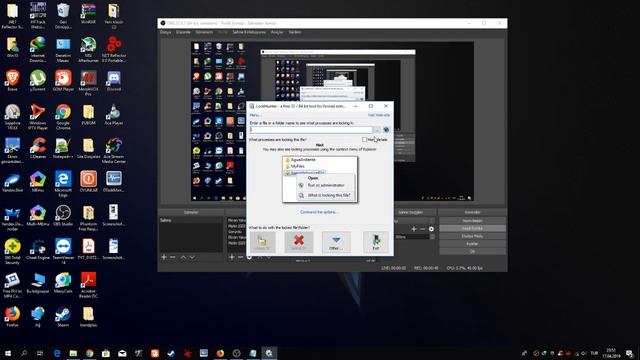This screenshot has height=360, width=640.
Task: Click the Unlock It button in LockHunter
Action: pos(262,242)
